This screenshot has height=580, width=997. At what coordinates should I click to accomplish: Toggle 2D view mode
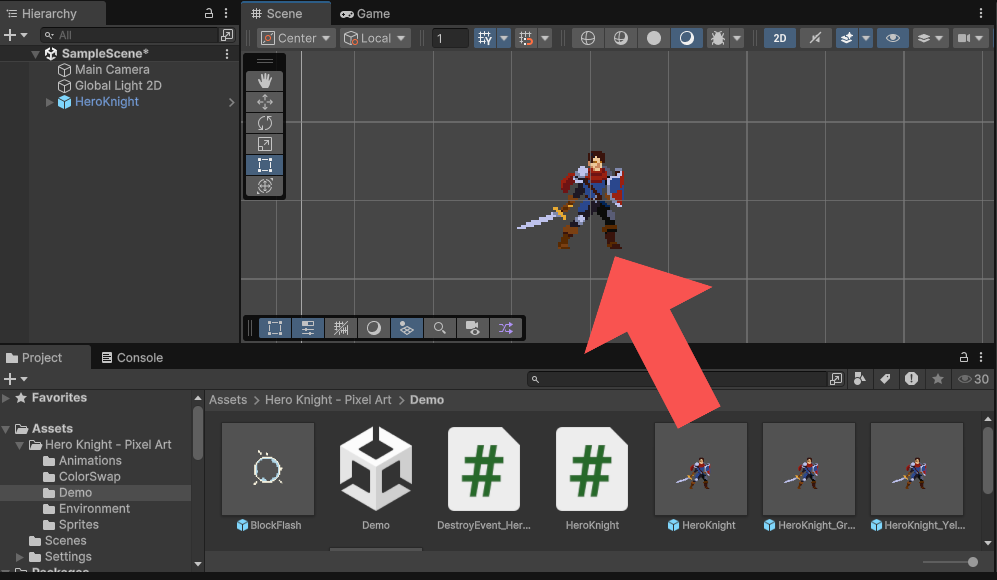click(780, 38)
